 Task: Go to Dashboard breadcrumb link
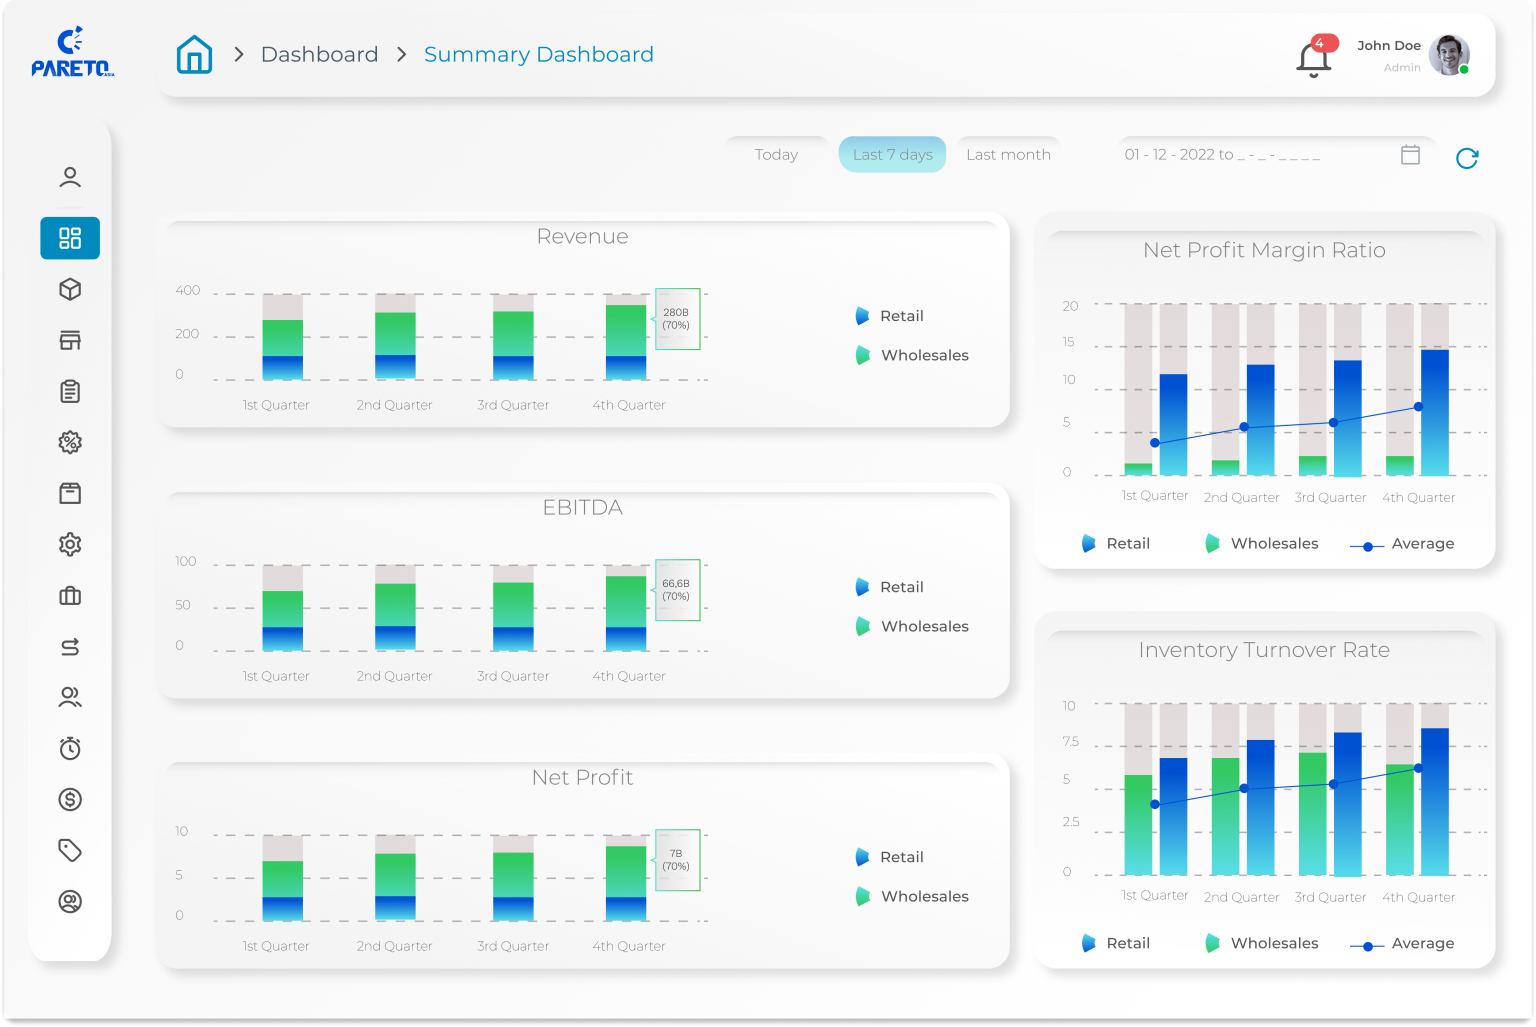click(319, 54)
